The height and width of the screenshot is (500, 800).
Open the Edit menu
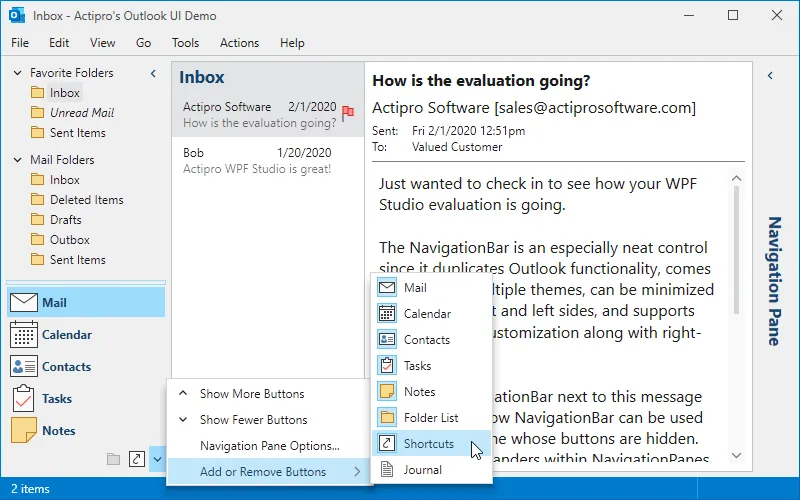pos(59,43)
